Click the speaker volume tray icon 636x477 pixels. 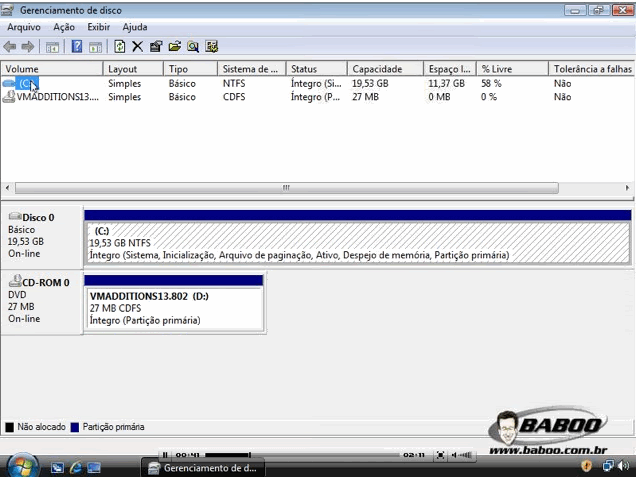pyautogui.click(x=624, y=466)
